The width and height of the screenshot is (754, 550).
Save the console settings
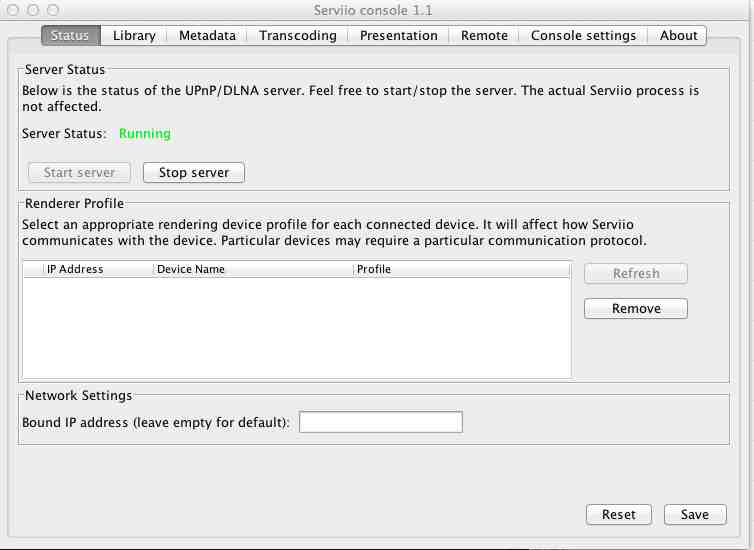click(695, 515)
